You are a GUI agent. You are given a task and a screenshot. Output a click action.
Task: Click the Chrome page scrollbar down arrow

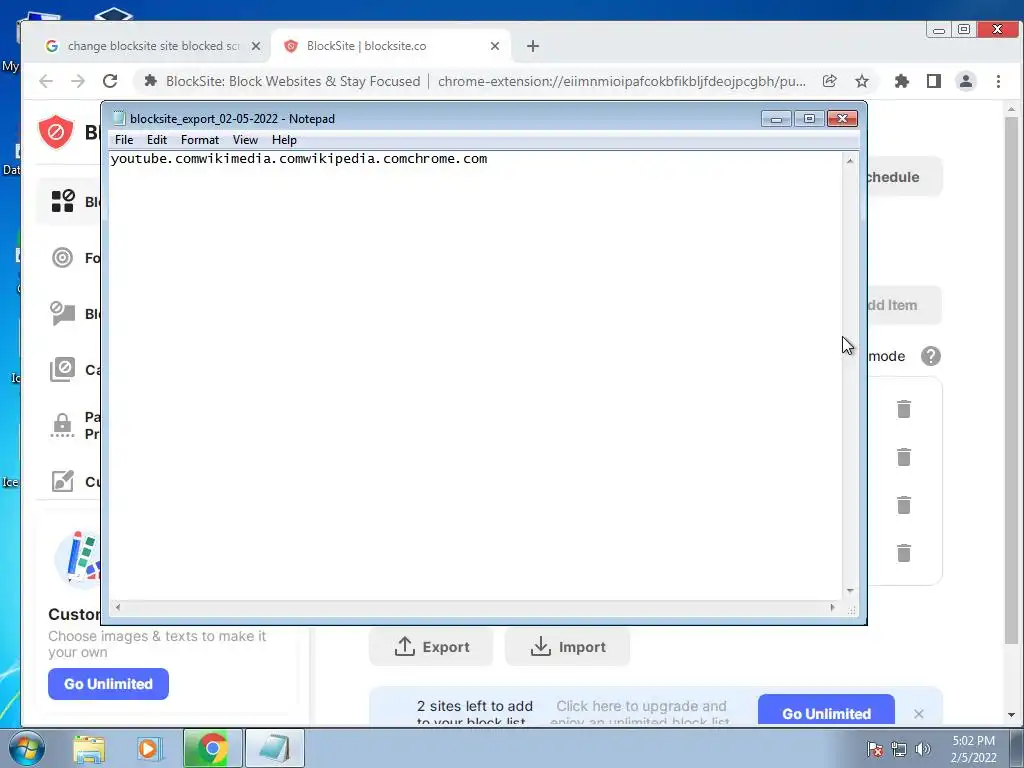[1011, 715]
